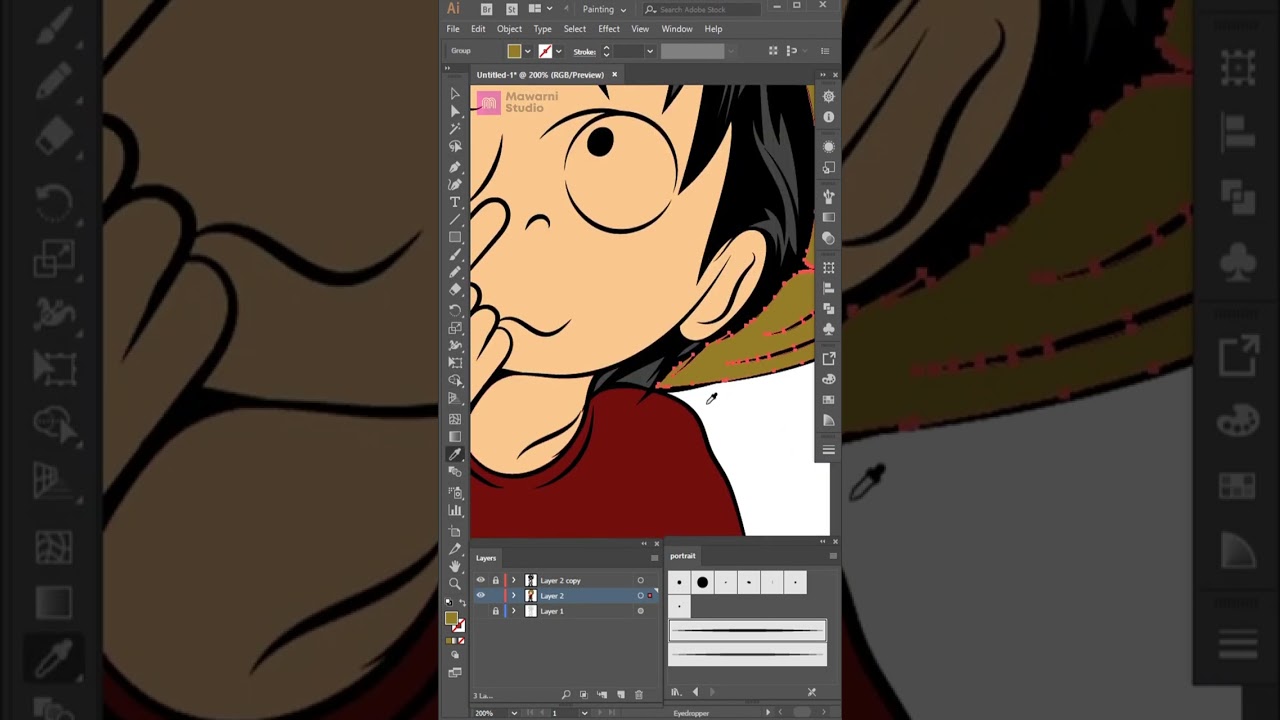Open Adobe Bridge via Br icon
This screenshot has height=720, width=1280.
tap(487, 9)
